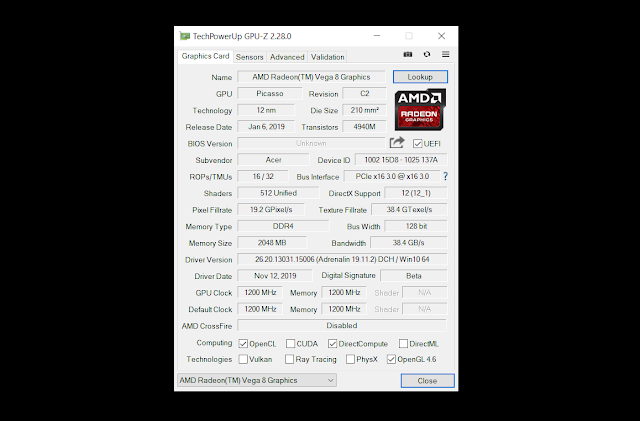The image size is (640, 421).
Task: Click the Pixel Fillrate field 19.2 GPixel/s
Action: pos(271,209)
